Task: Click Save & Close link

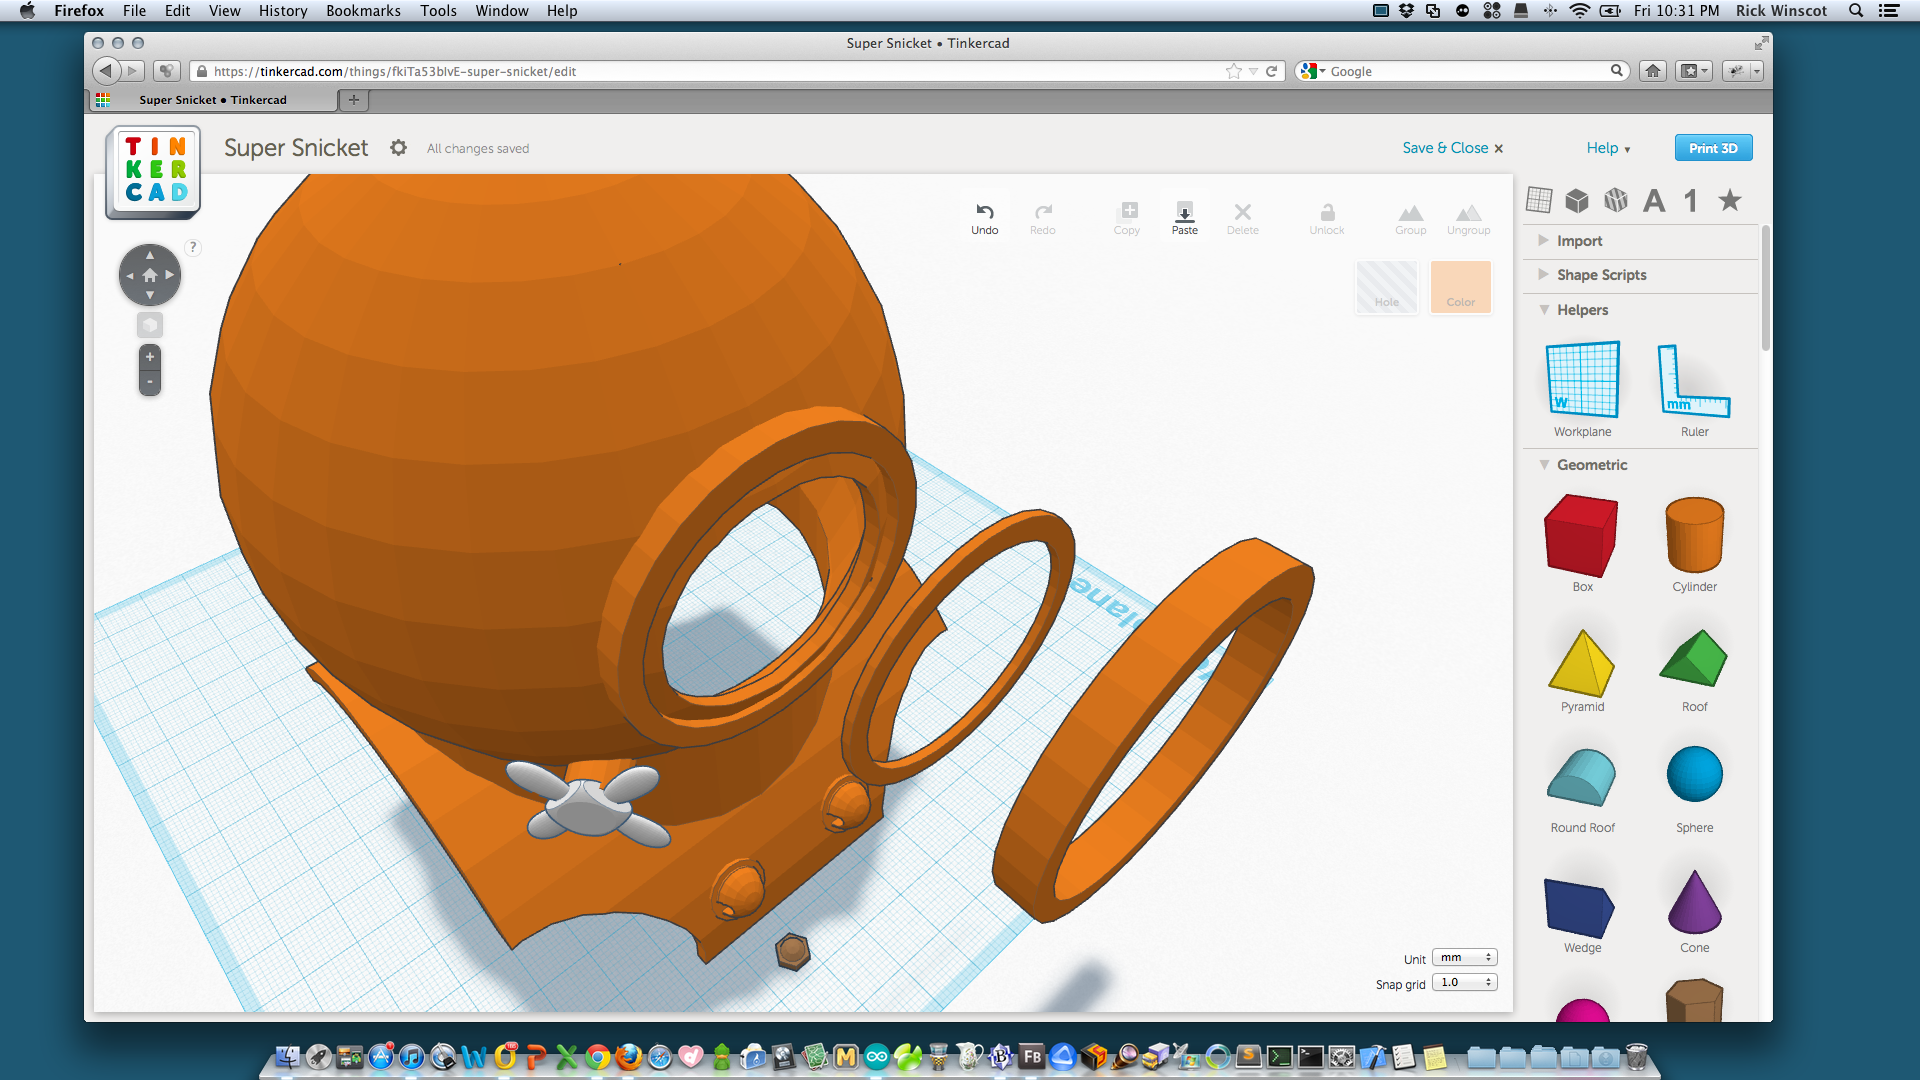Action: click(x=1452, y=148)
